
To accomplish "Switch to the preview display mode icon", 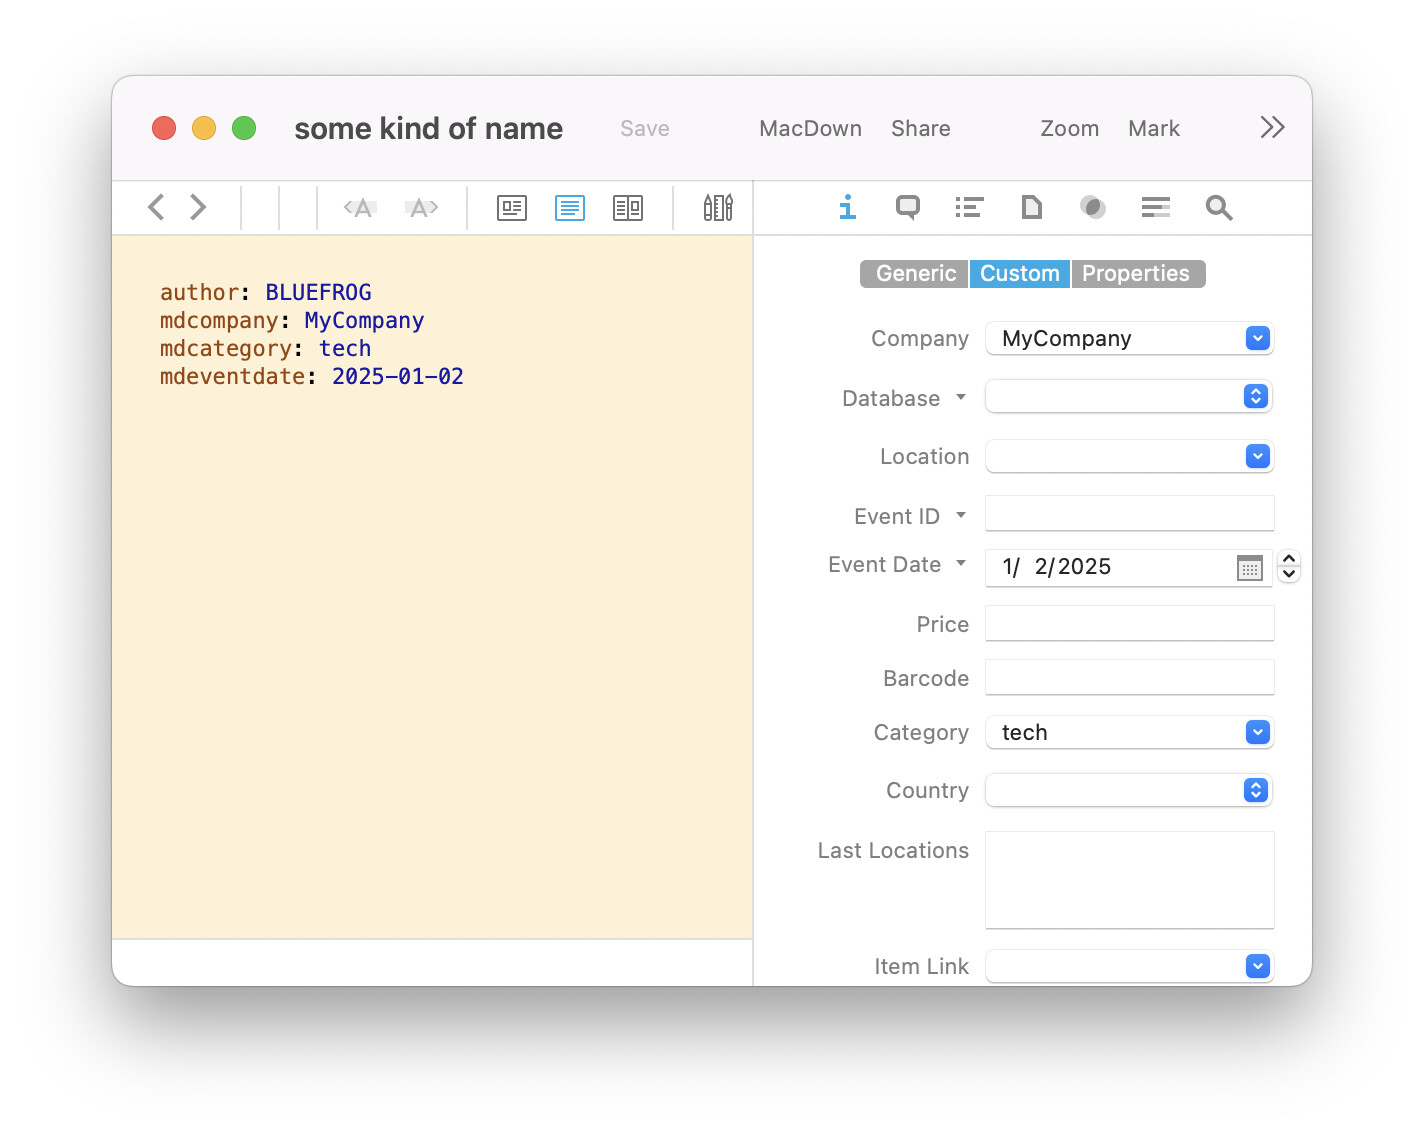I will coord(512,208).
